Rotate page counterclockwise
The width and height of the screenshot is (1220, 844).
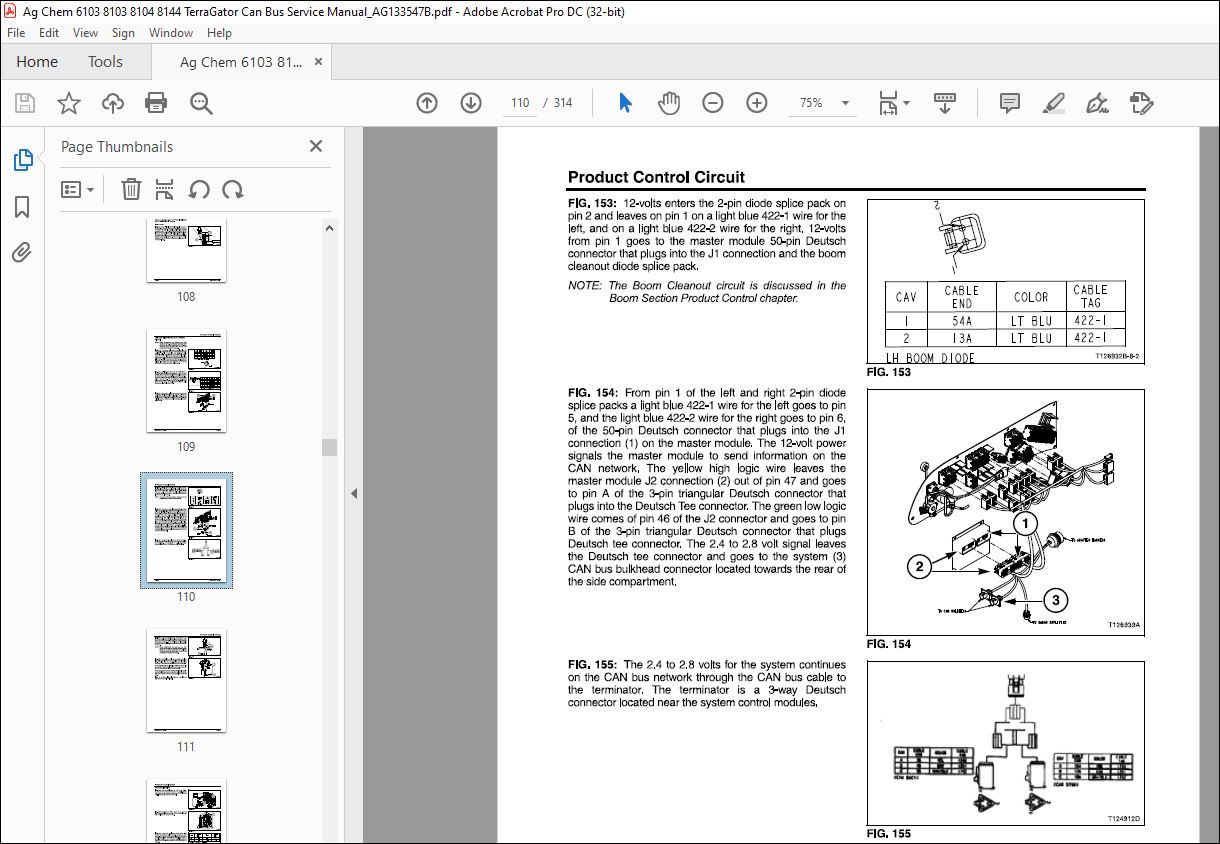pos(199,189)
